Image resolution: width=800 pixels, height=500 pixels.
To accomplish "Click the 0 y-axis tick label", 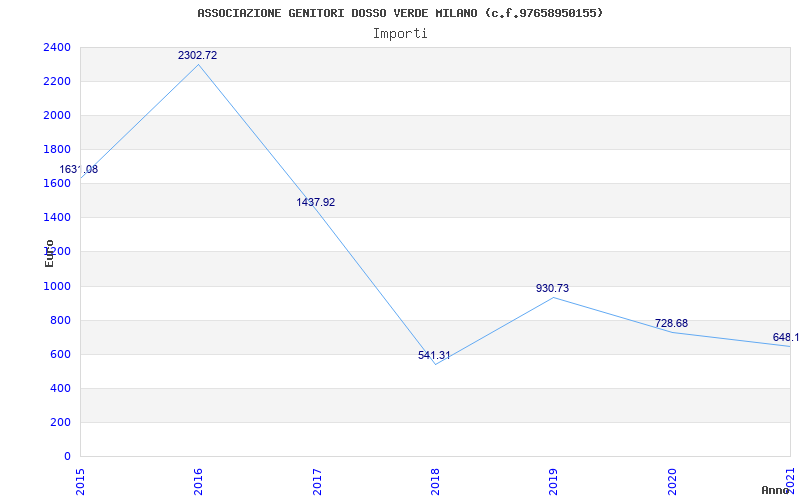I will [x=67, y=457].
